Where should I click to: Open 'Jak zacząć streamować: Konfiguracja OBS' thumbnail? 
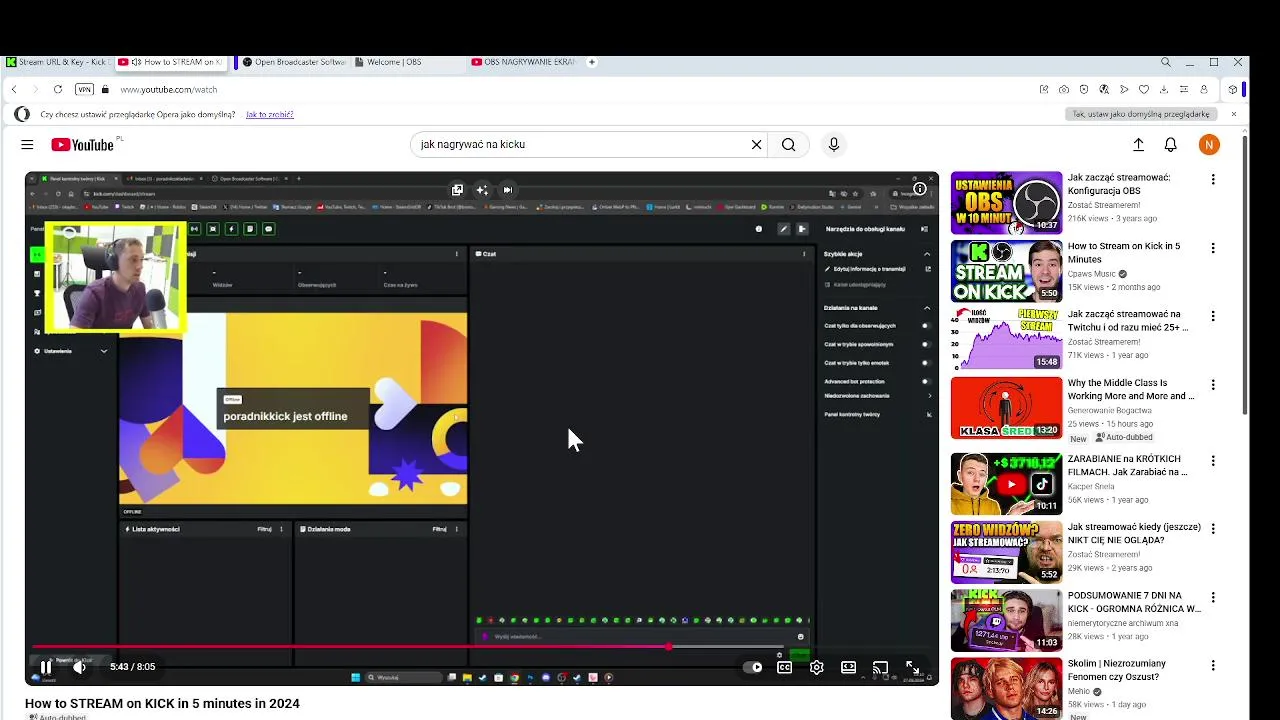tap(1006, 203)
